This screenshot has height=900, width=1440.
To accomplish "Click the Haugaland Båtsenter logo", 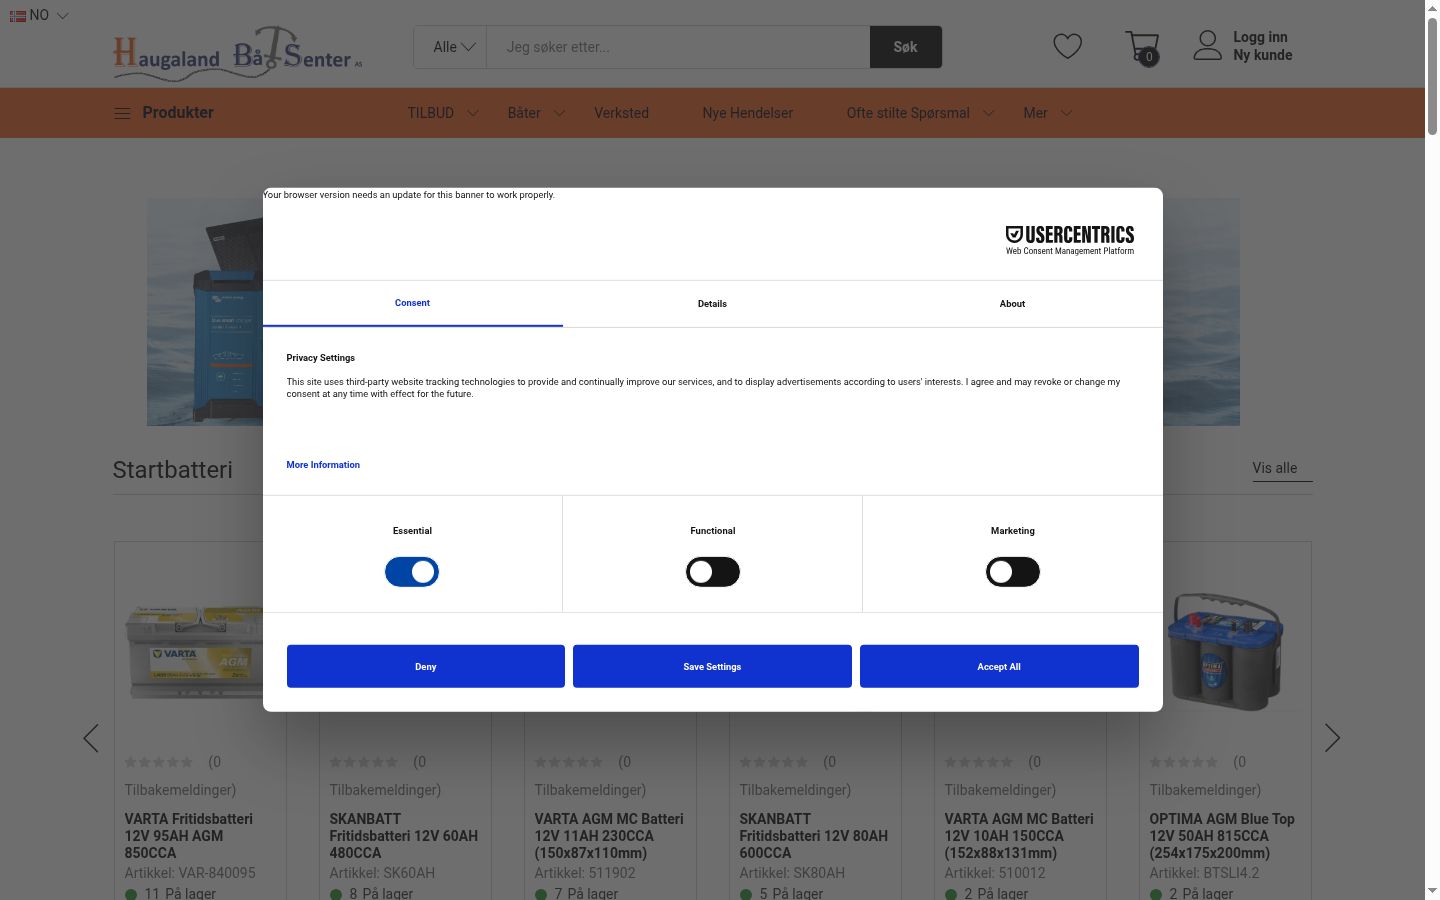I will point(238,52).
